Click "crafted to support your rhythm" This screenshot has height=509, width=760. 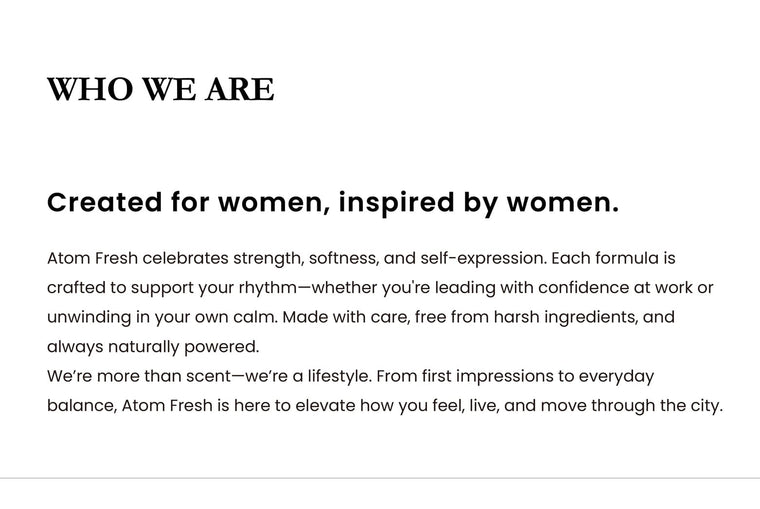click(x=170, y=288)
